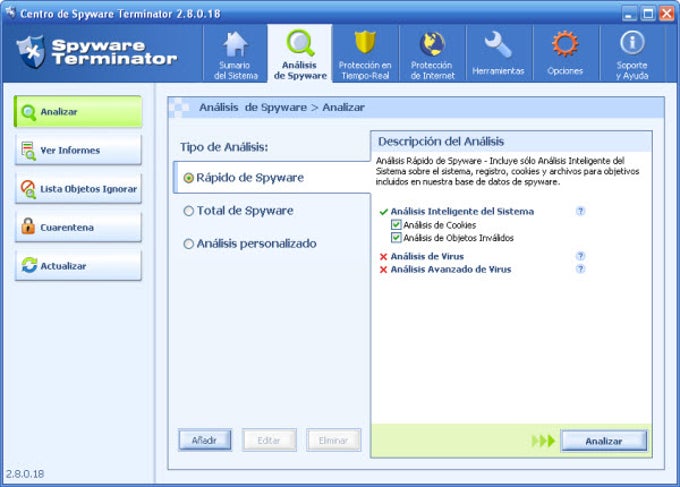Click 'Análisis de Spyware > Analizar' breadcrumb
The height and width of the screenshot is (487, 680).
pos(282,107)
